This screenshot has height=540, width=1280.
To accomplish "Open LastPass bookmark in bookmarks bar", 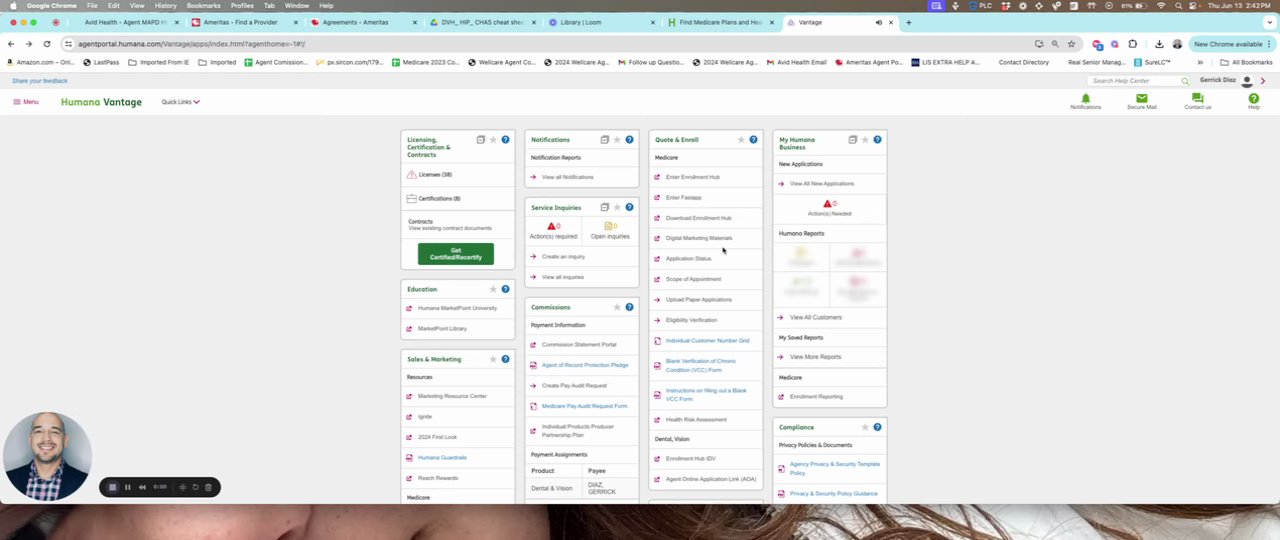I will click(x=102, y=62).
